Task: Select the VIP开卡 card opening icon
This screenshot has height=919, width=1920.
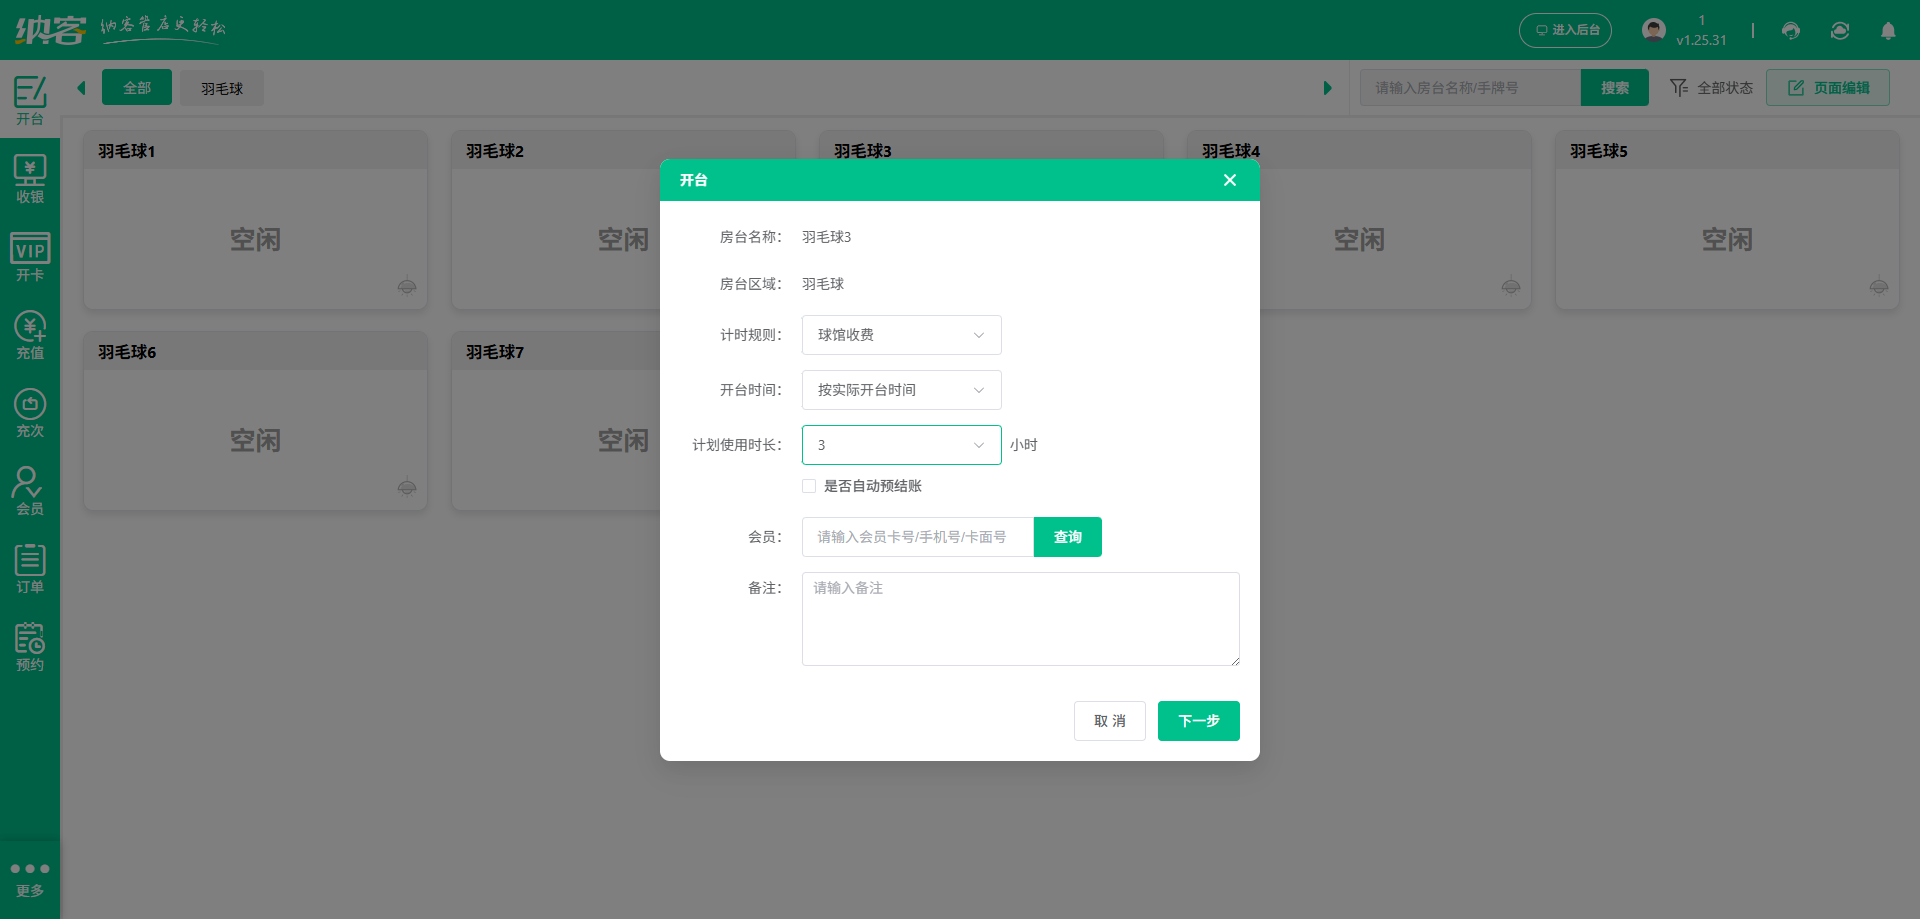Action: click(30, 255)
